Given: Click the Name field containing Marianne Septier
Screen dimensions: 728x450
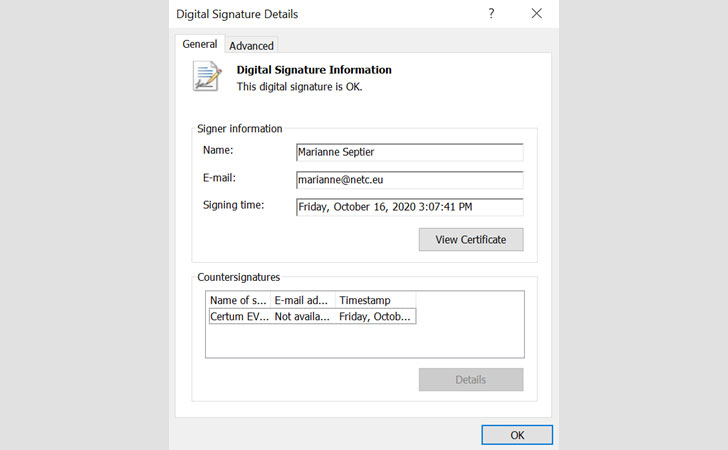Looking at the screenshot, I should pyautogui.click(x=409, y=152).
